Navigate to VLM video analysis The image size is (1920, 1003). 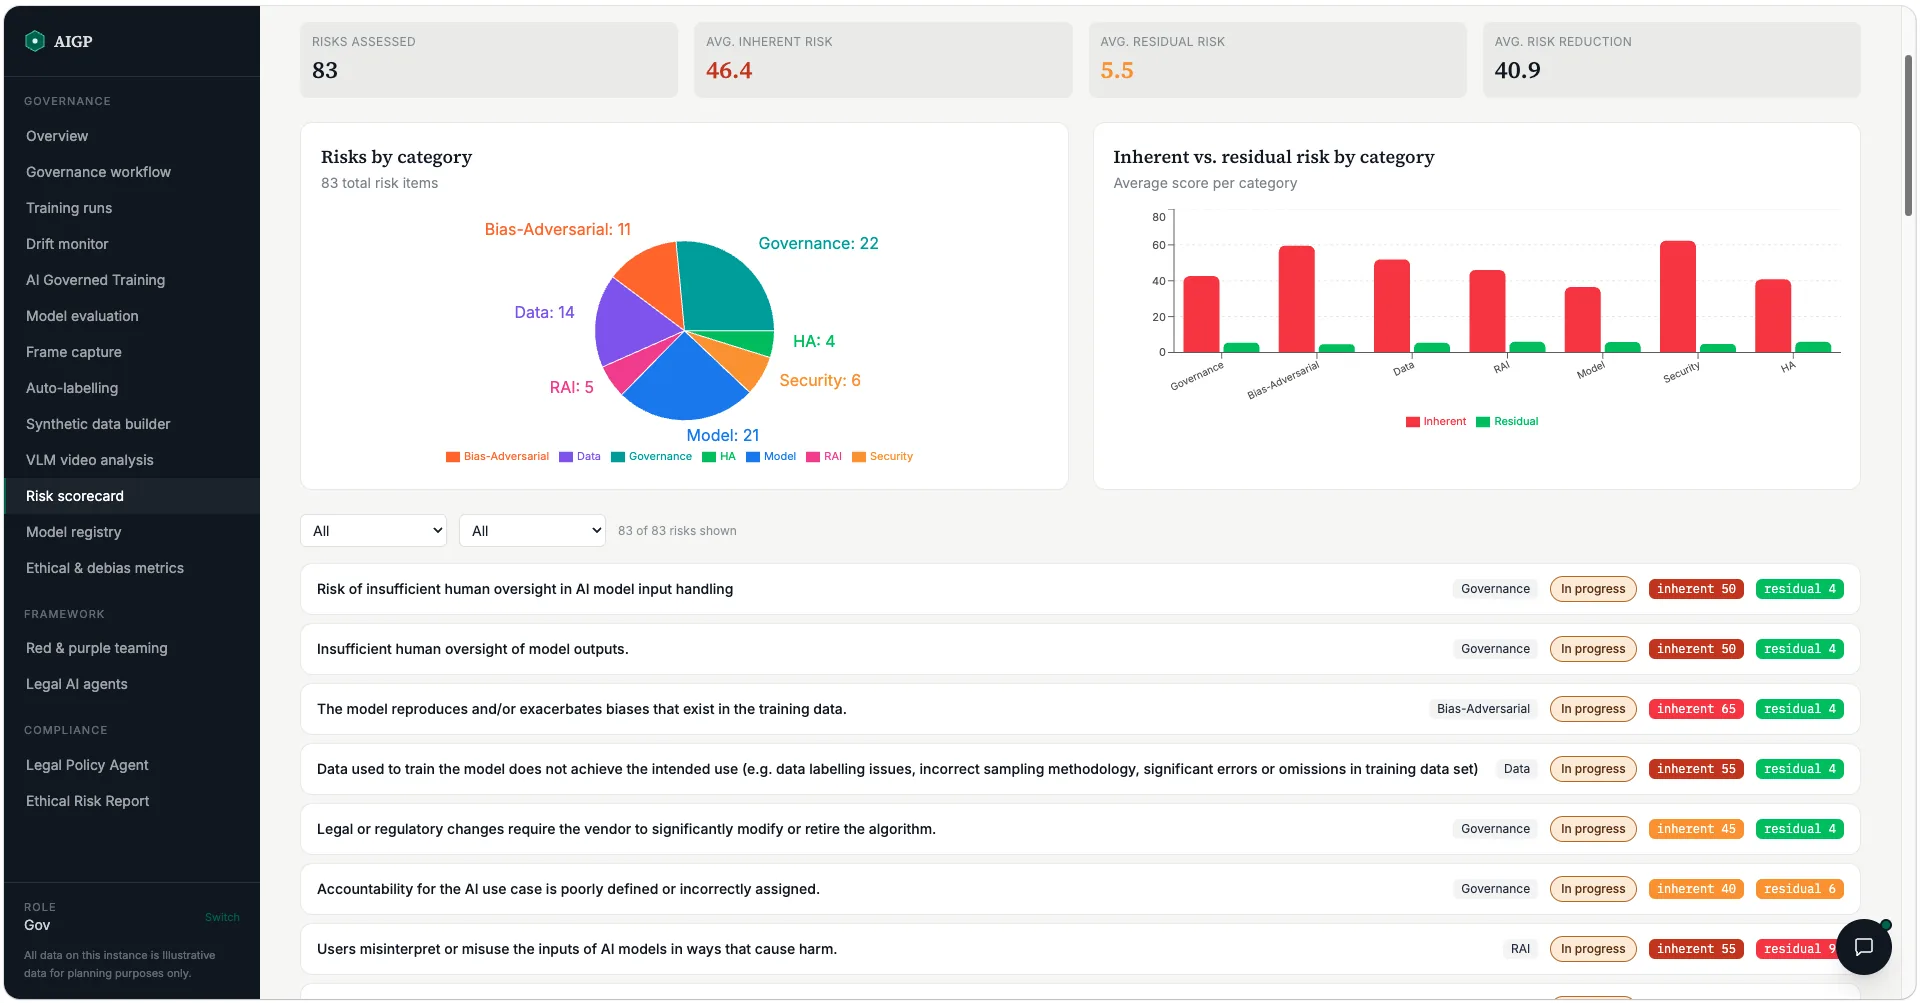pos(90,460)
